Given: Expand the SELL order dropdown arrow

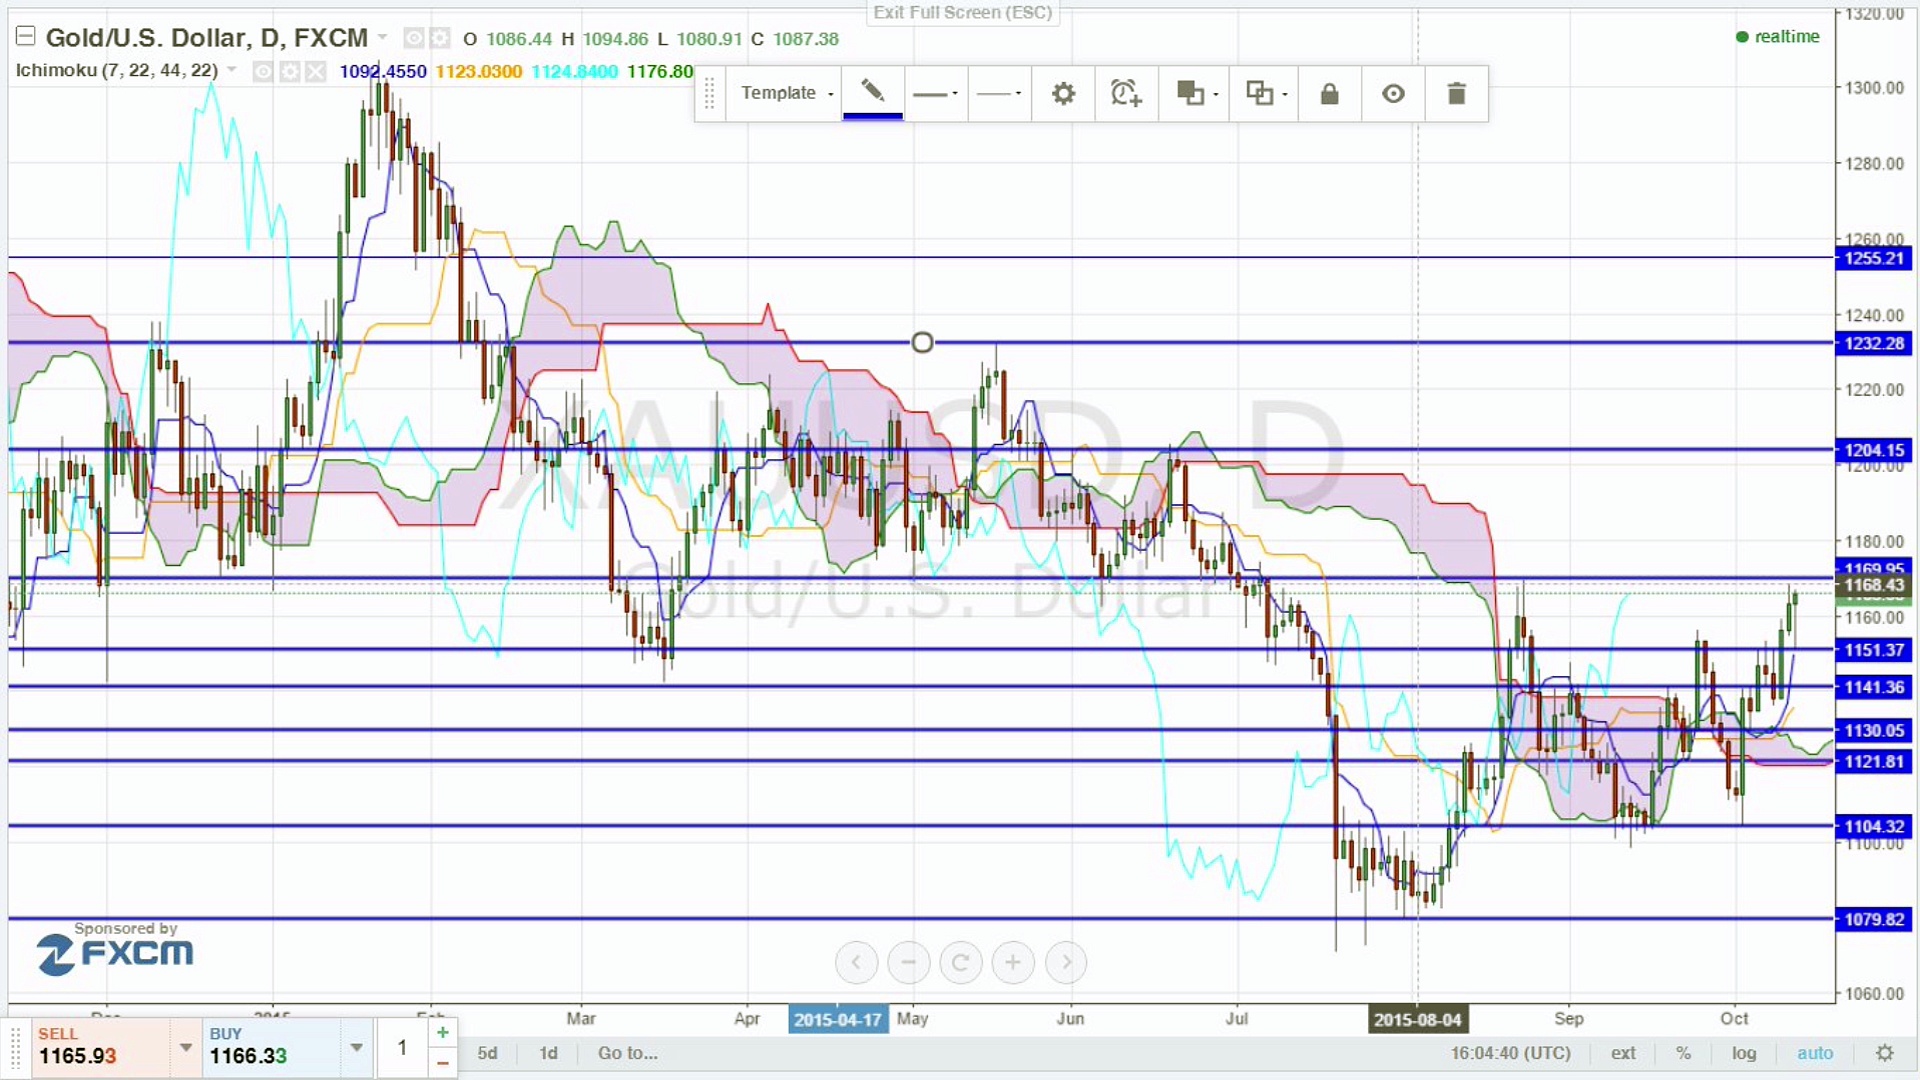Looking at the screenshot, I should tap(186, 1047).
